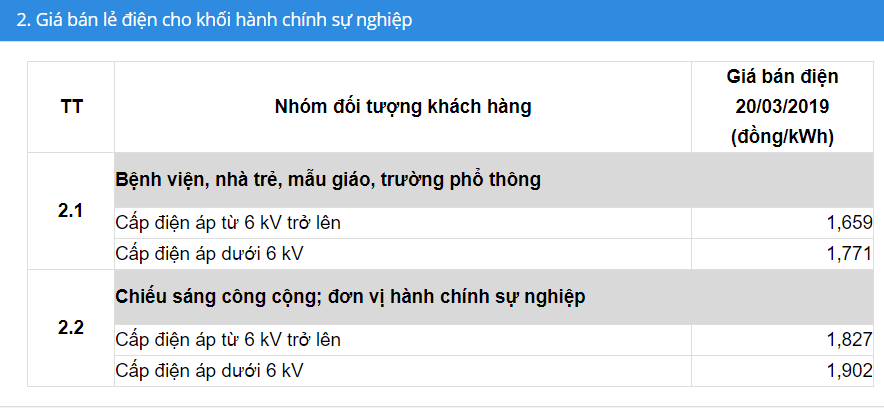884x408 pixels.
Task: Click the đồng/kWh unit label in header
Action: click(782, 138)
